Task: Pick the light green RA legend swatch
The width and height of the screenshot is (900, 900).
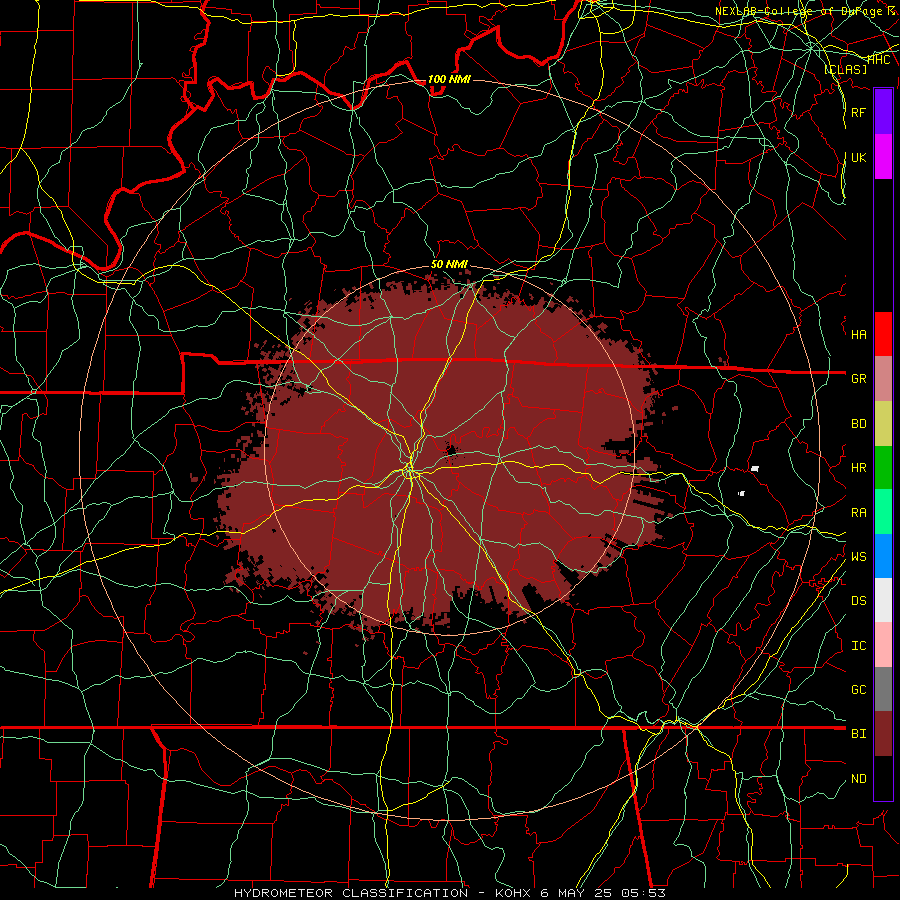Action: [x=883, y=512]
